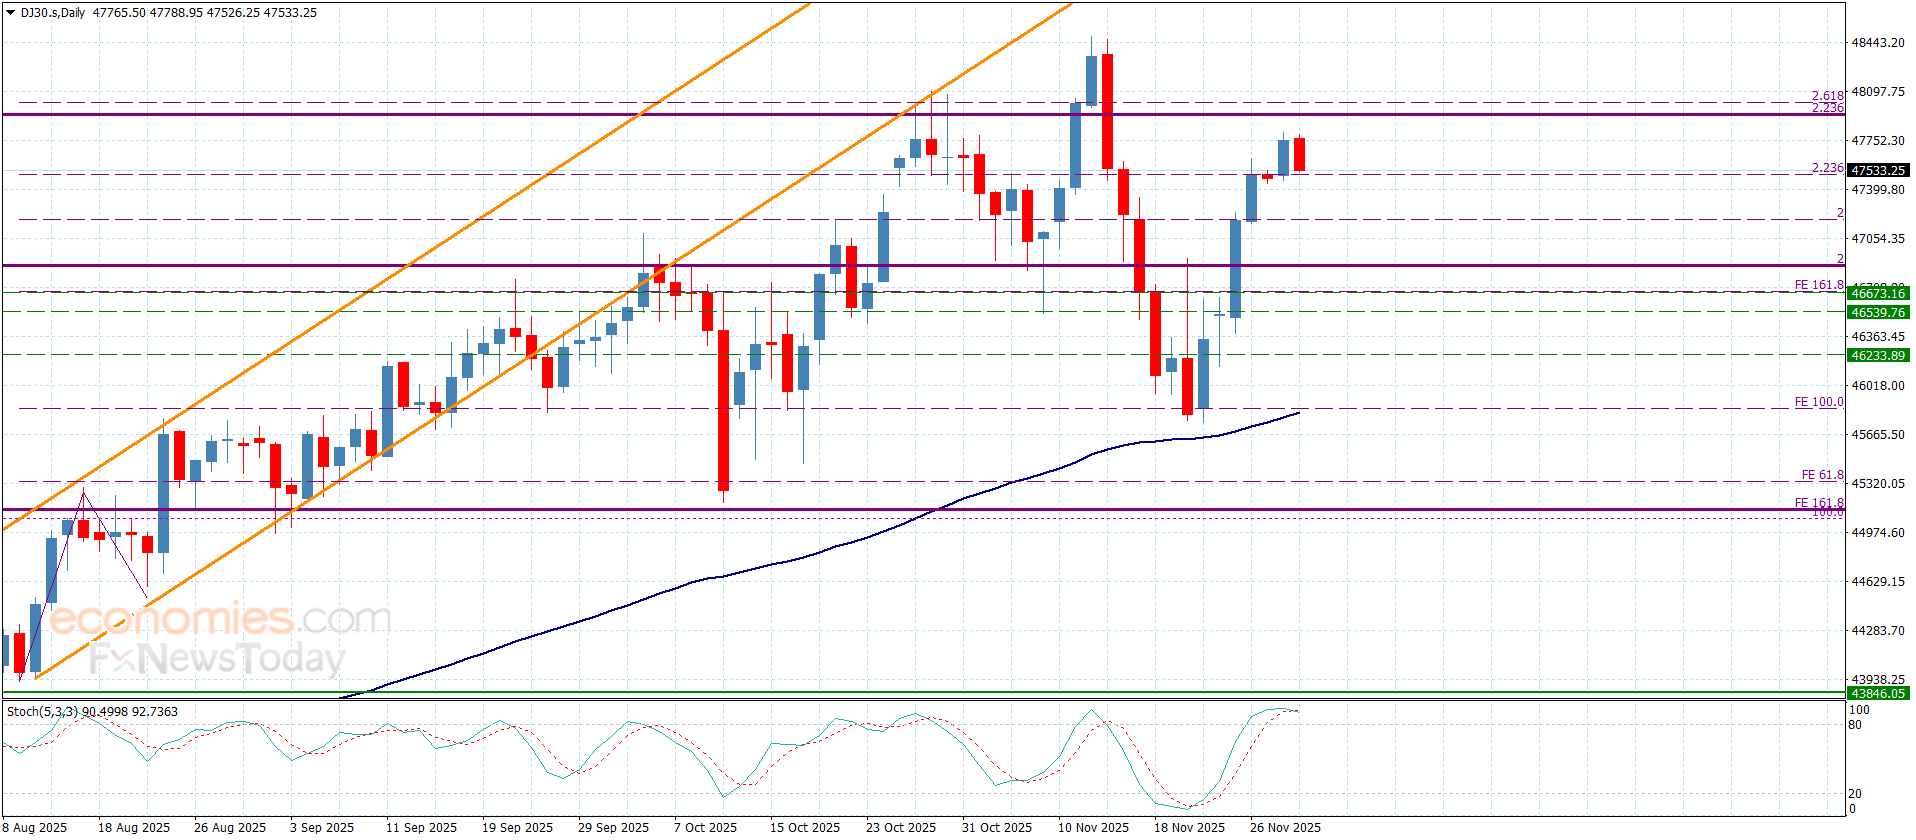Select the DJ30.s,Daily chart symbol title
This screenshot has height=840, width=1916.
pos(53,13)
